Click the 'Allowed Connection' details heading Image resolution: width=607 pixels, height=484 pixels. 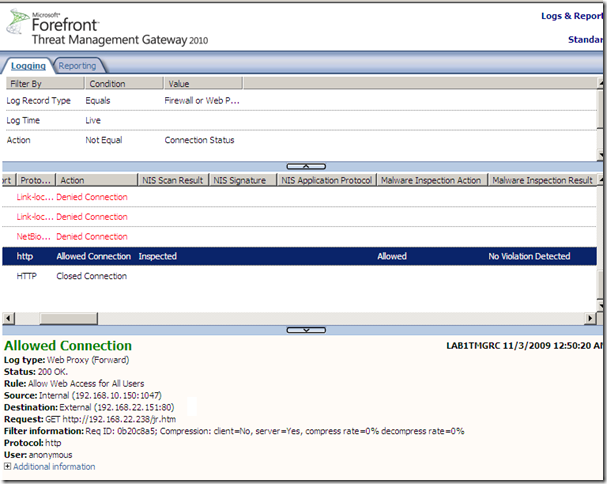coord(68,345)
